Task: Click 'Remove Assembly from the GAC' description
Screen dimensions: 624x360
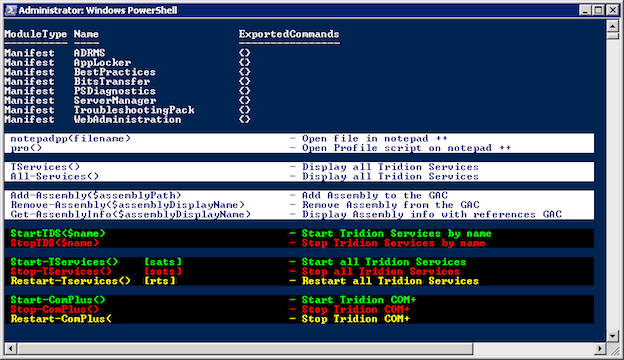Action: [x=390, y=205]
